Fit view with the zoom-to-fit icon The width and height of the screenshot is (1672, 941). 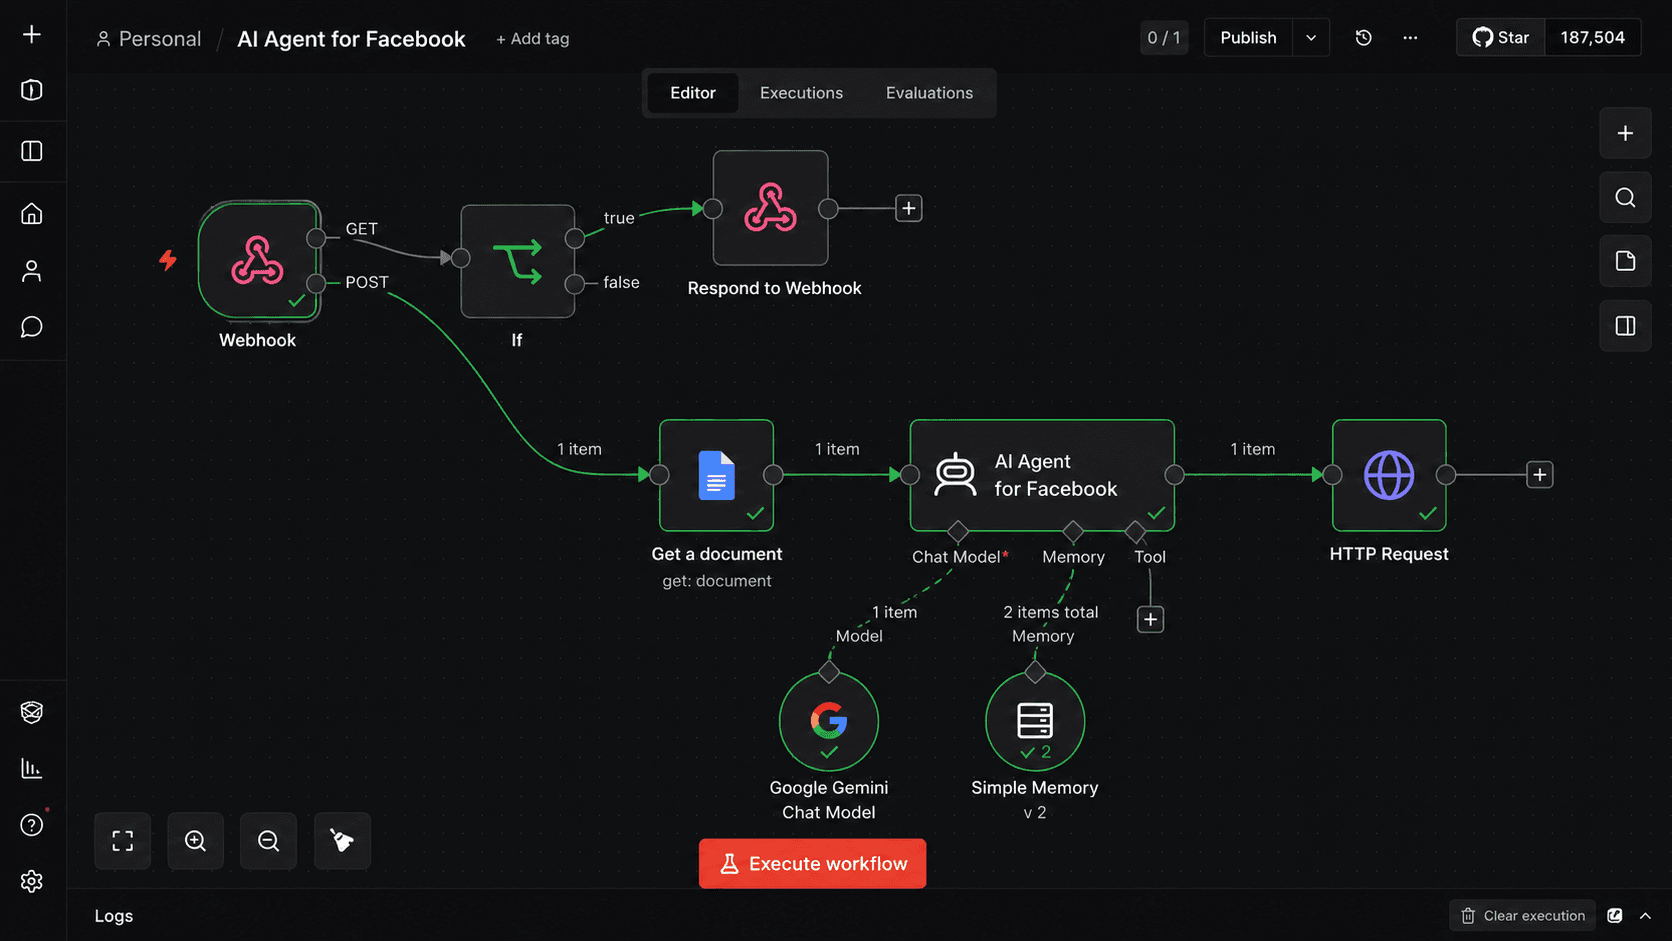(123, 841)
